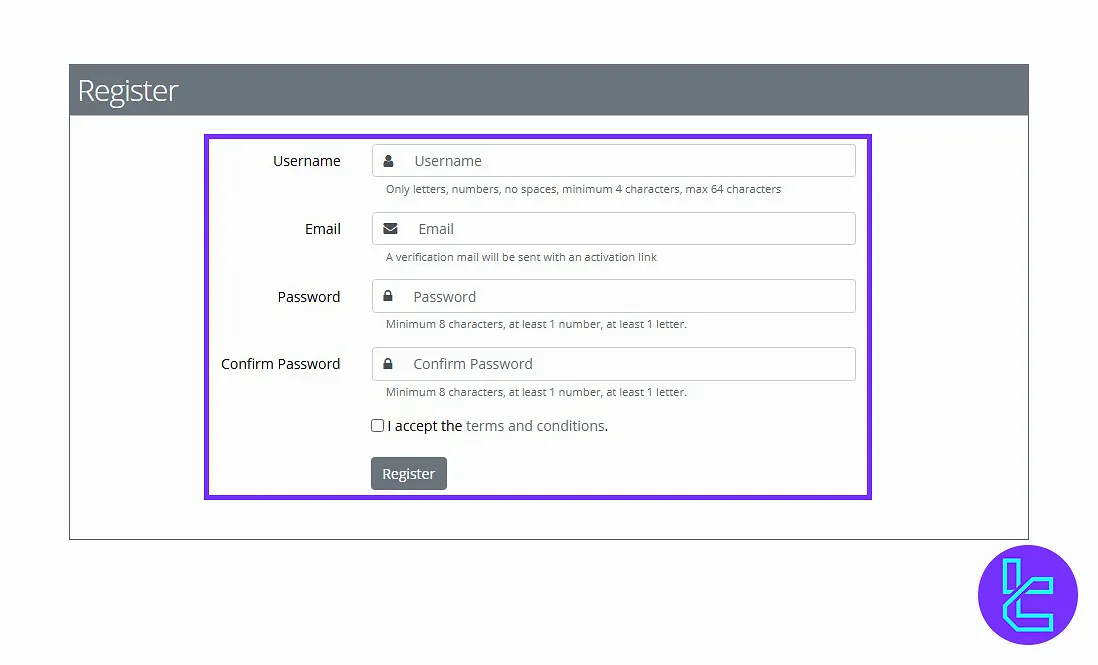Click the 'Confirm Password' field label
Screen dimensions: 1098x665
pos(280,364)
